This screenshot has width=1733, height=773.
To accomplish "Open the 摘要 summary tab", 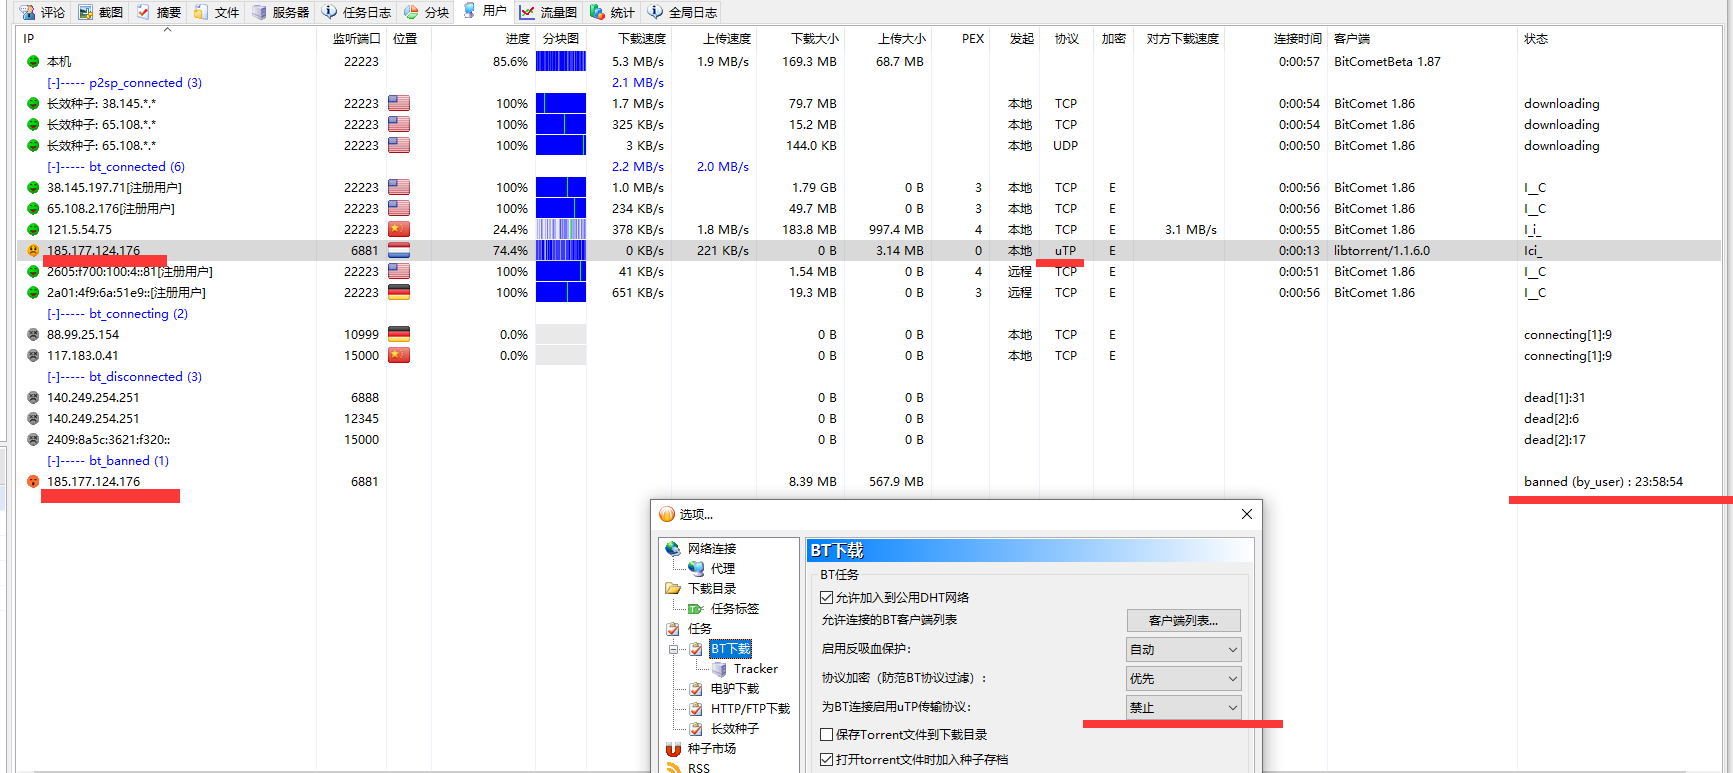I will tap(159, 12).
